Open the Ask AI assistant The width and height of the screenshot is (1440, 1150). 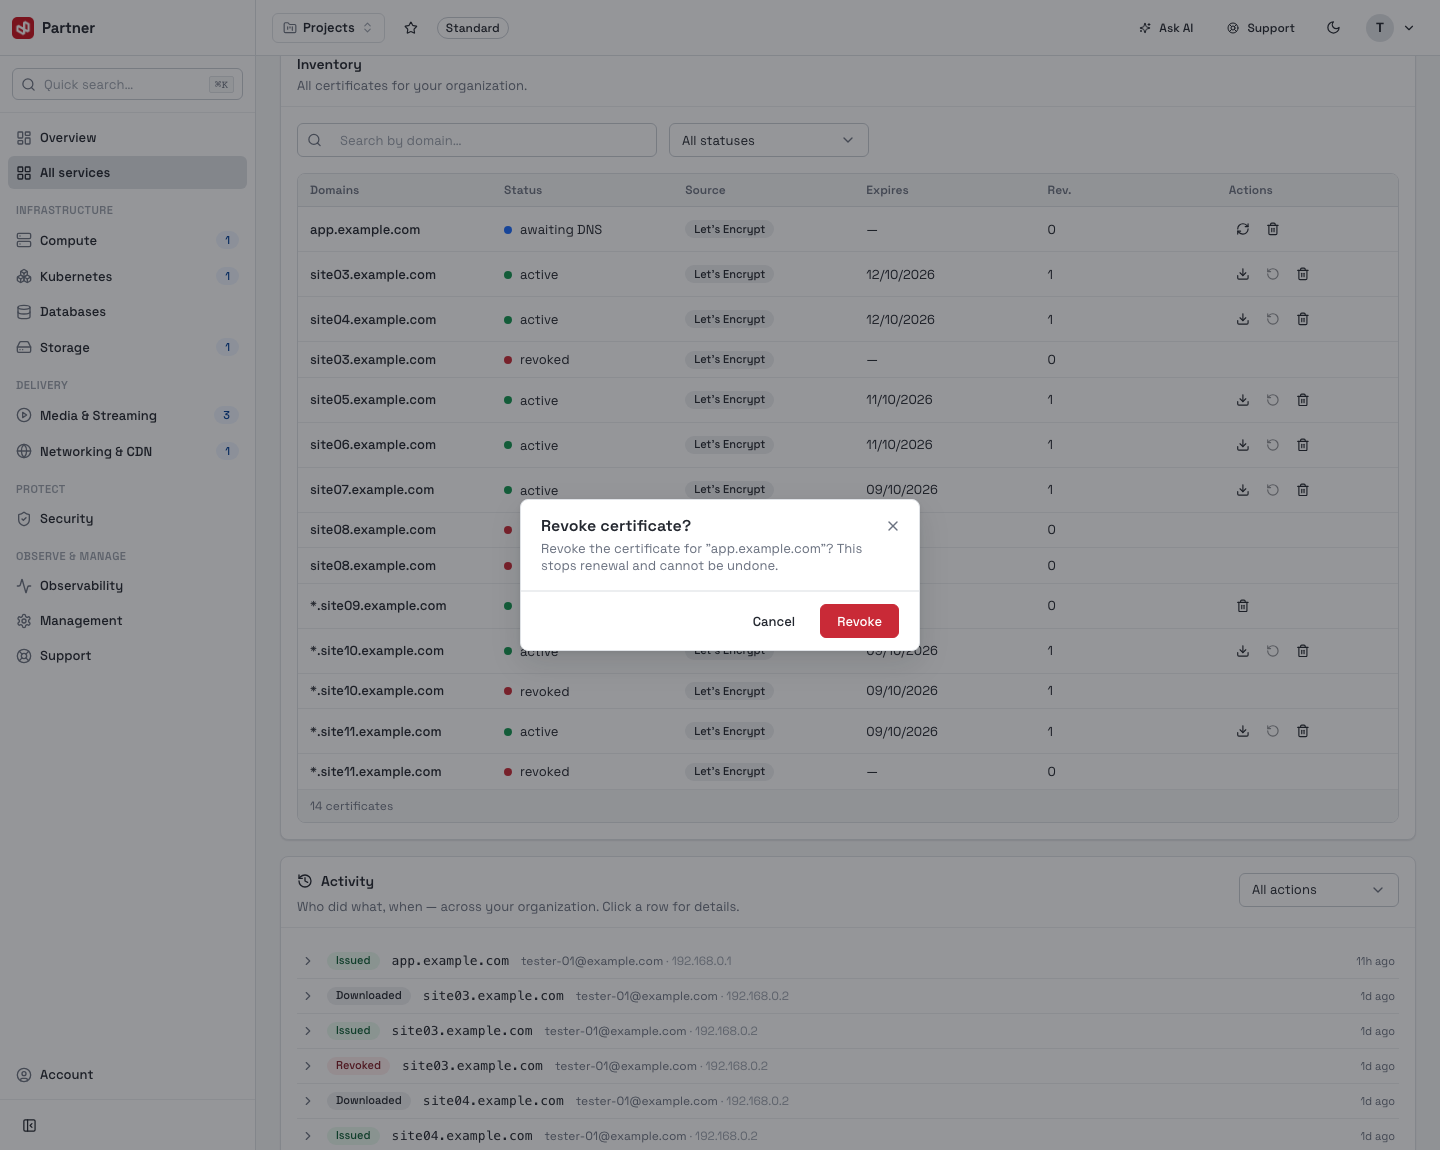1166,28
